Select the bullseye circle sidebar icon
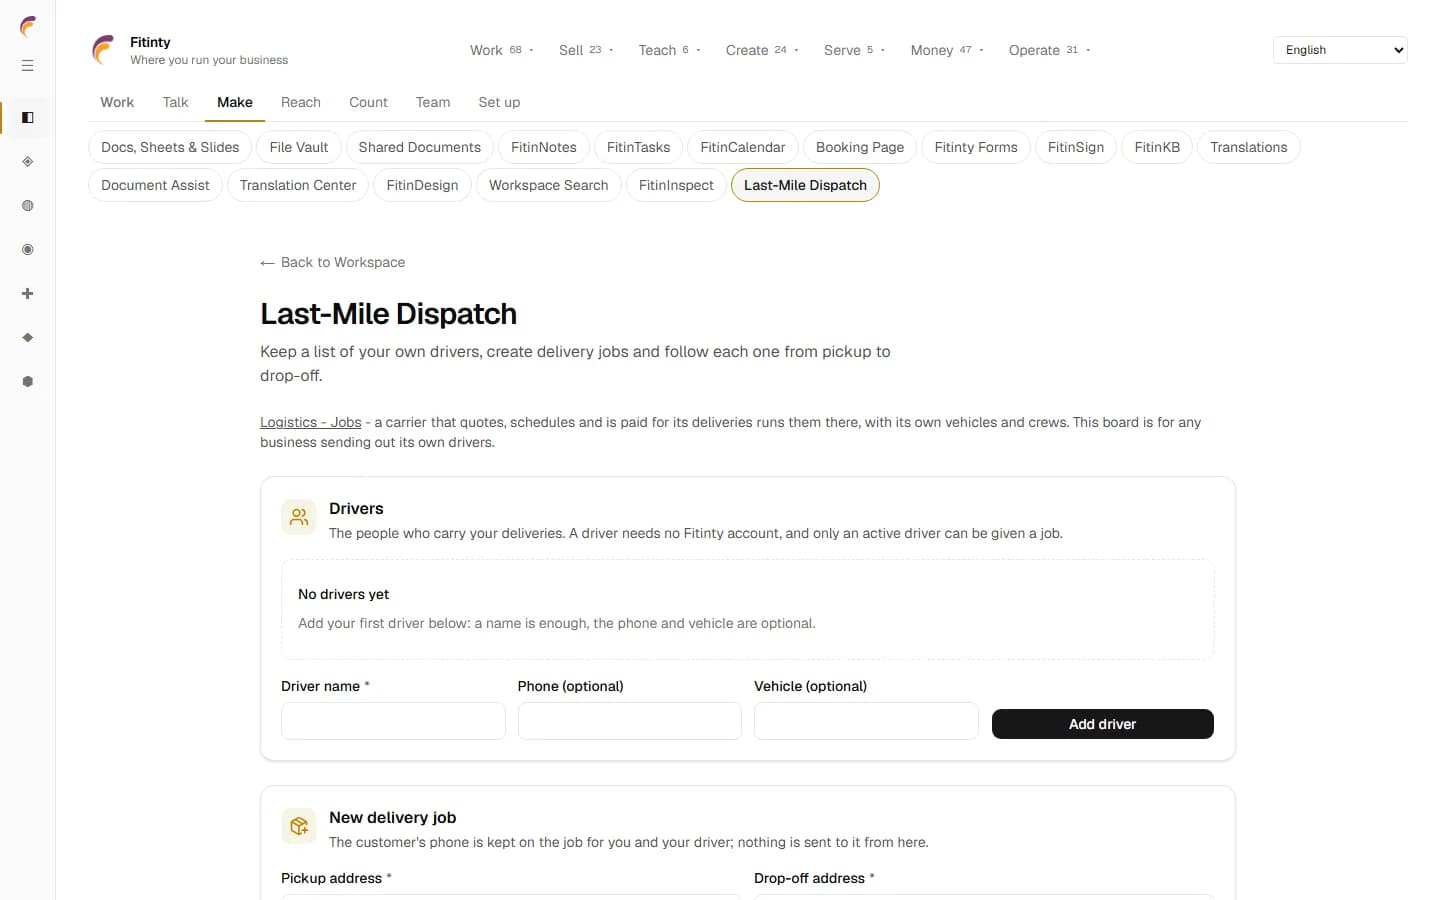This screenshot has height=900, width=1440. pos(28,250)
